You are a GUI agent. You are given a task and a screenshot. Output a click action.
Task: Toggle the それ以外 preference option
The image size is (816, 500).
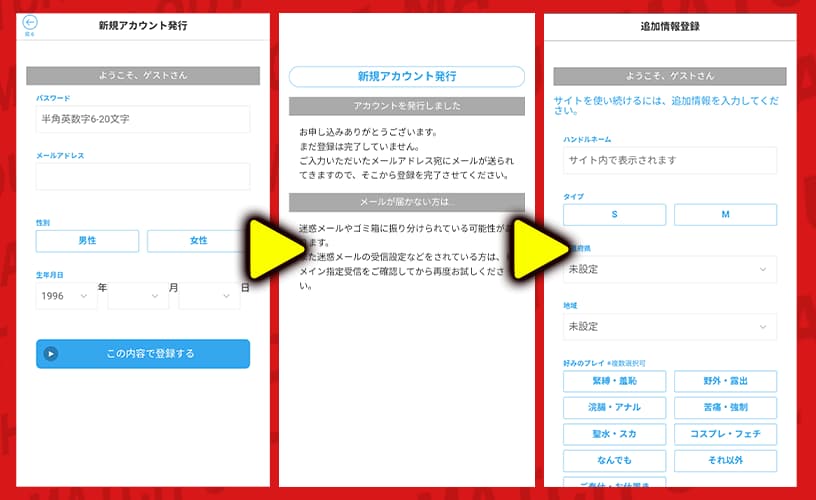pos(725,461)
